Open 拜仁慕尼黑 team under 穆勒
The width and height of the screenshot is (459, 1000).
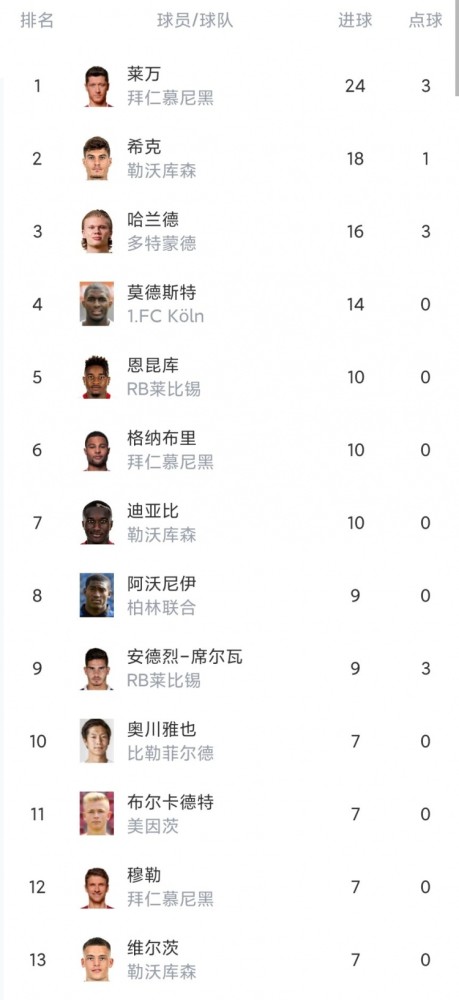[170, 899]
